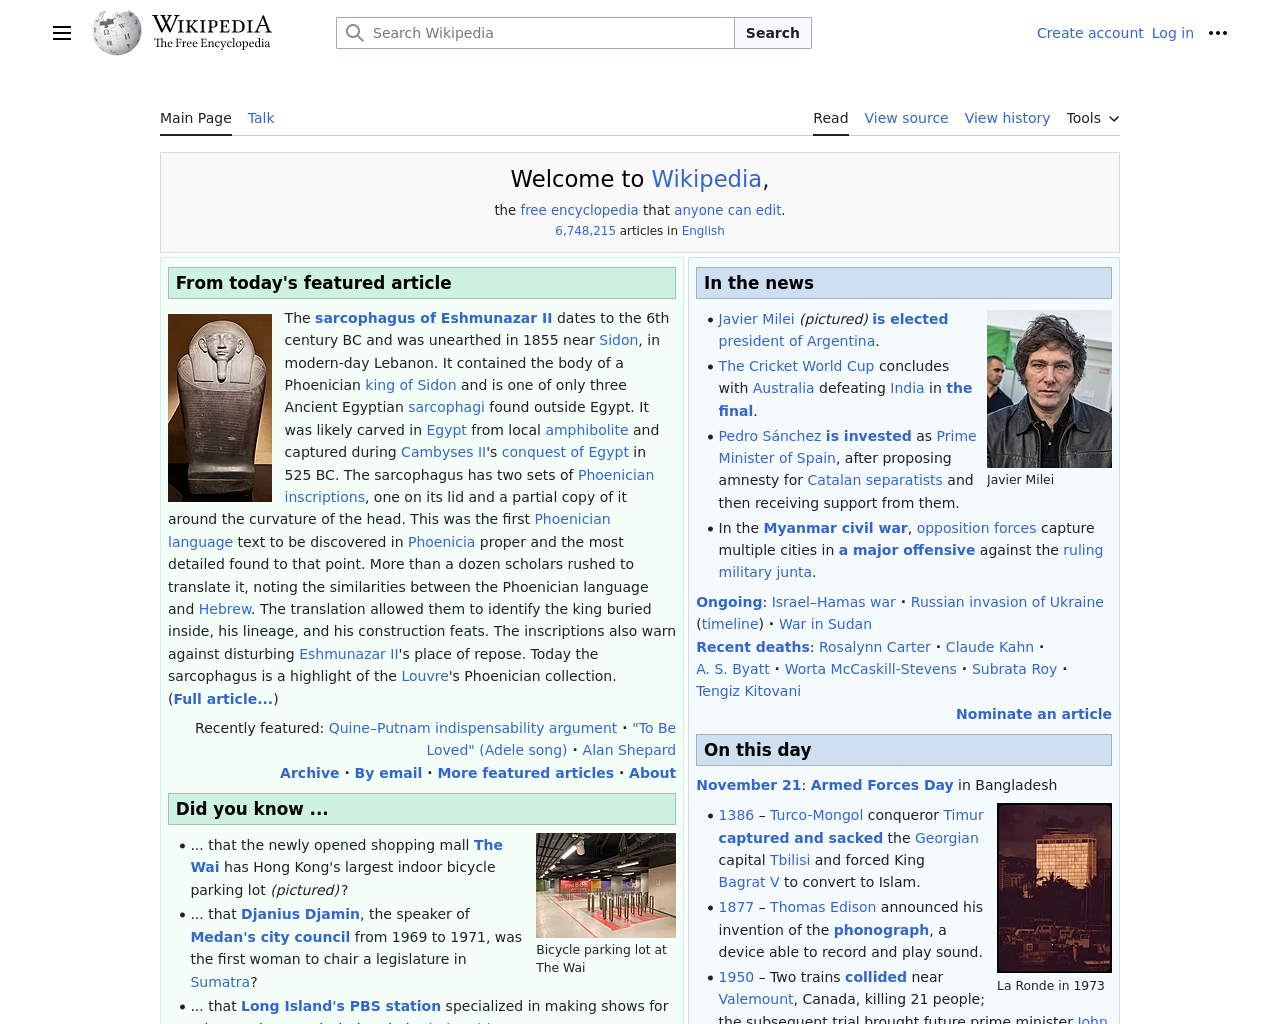Click the Pedro Sánchez link

click(770, 436)
